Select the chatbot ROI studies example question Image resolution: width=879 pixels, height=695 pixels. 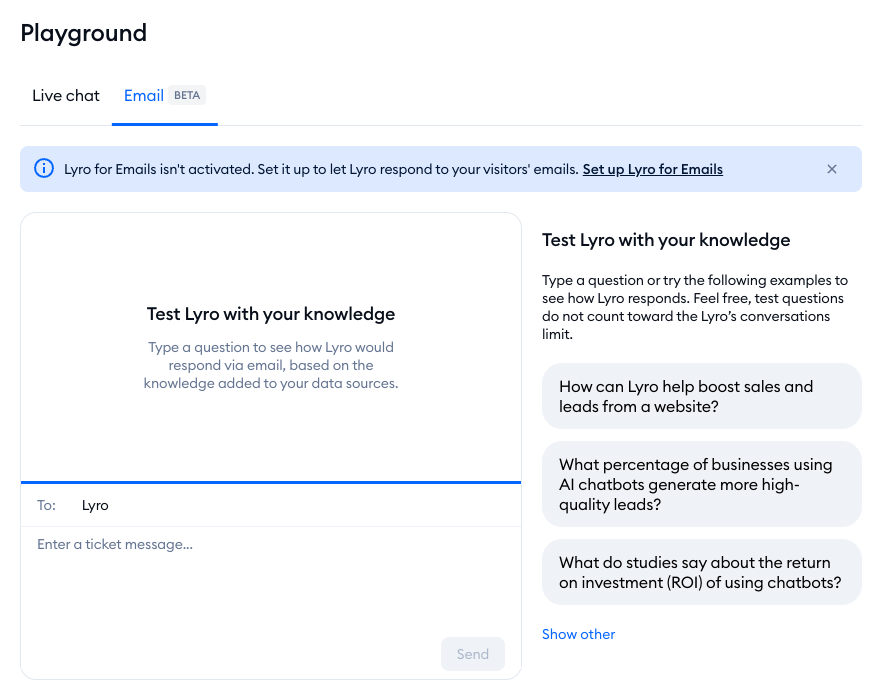[x=700, y=572]
